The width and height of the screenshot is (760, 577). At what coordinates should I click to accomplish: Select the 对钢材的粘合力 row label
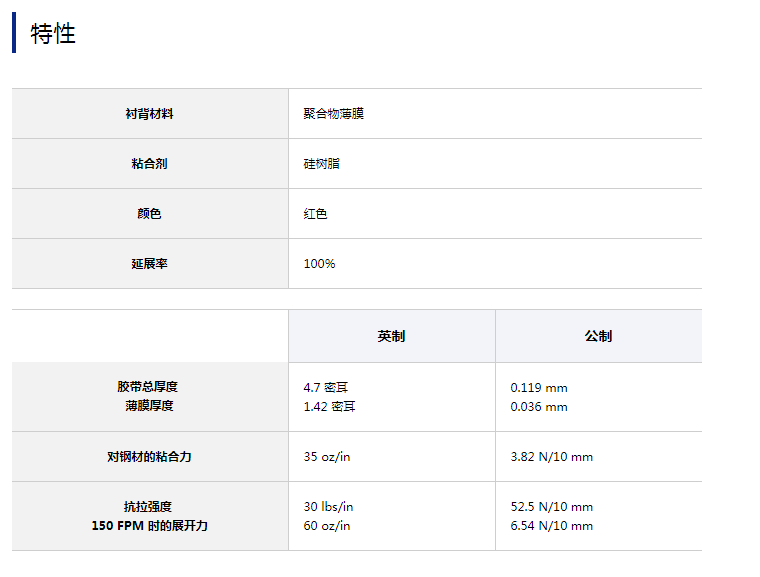tap(149, 457)
